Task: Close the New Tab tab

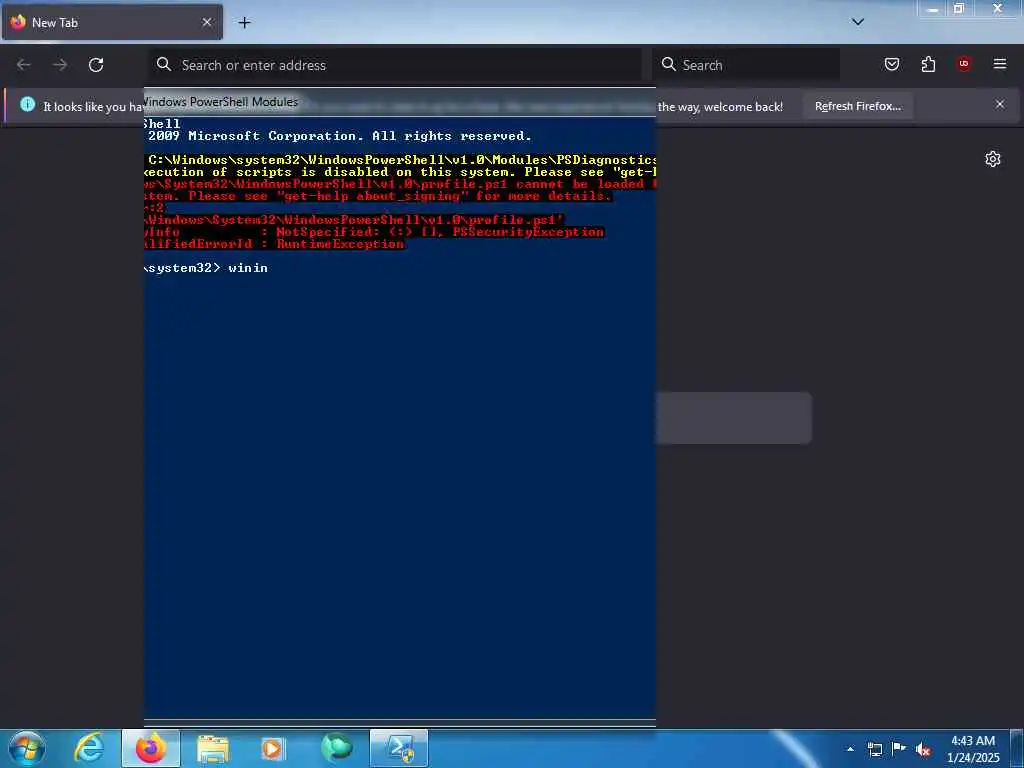Action: click(206, 22)
